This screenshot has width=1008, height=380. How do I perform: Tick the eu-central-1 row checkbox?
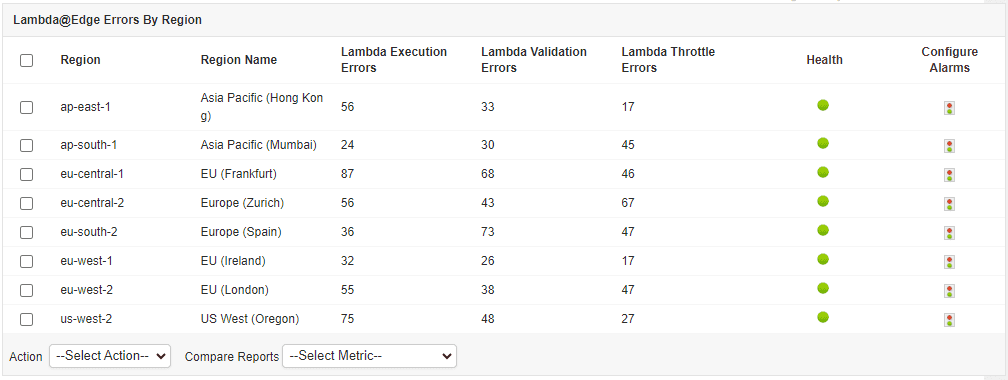coord(26,174)
